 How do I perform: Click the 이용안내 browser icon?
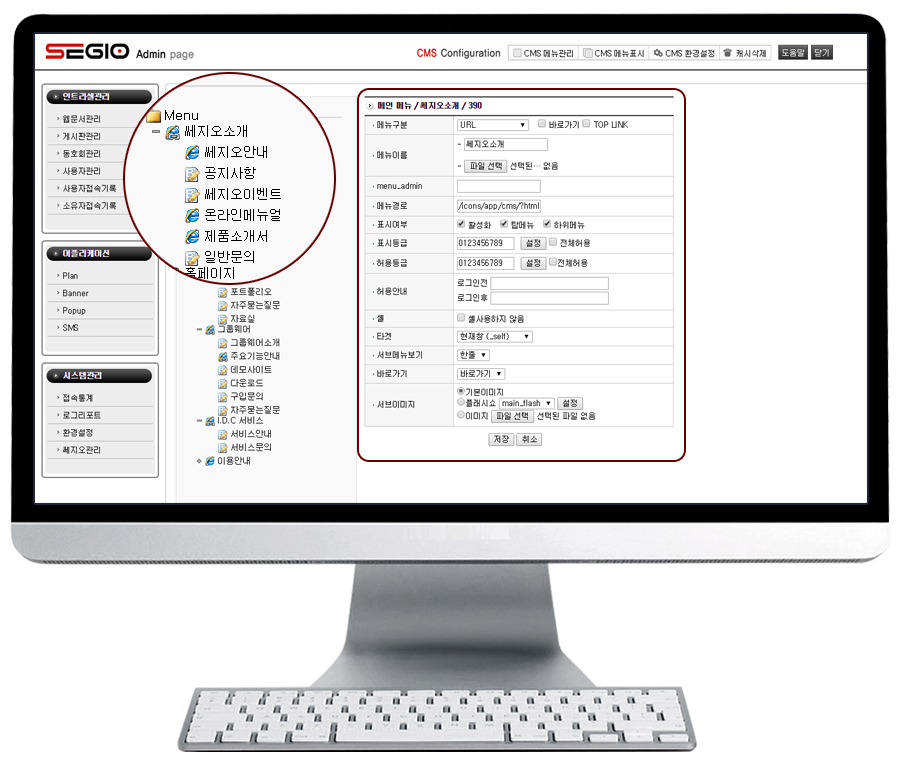coord(210,461)
